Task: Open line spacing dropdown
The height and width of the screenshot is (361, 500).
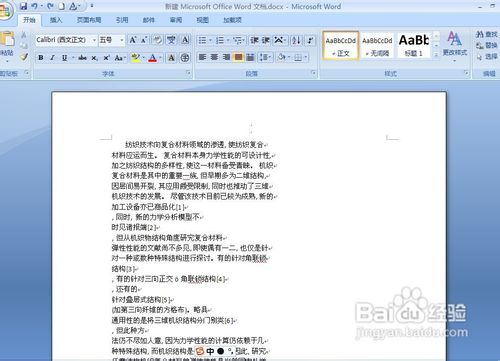Action: (x=266, y=57)
